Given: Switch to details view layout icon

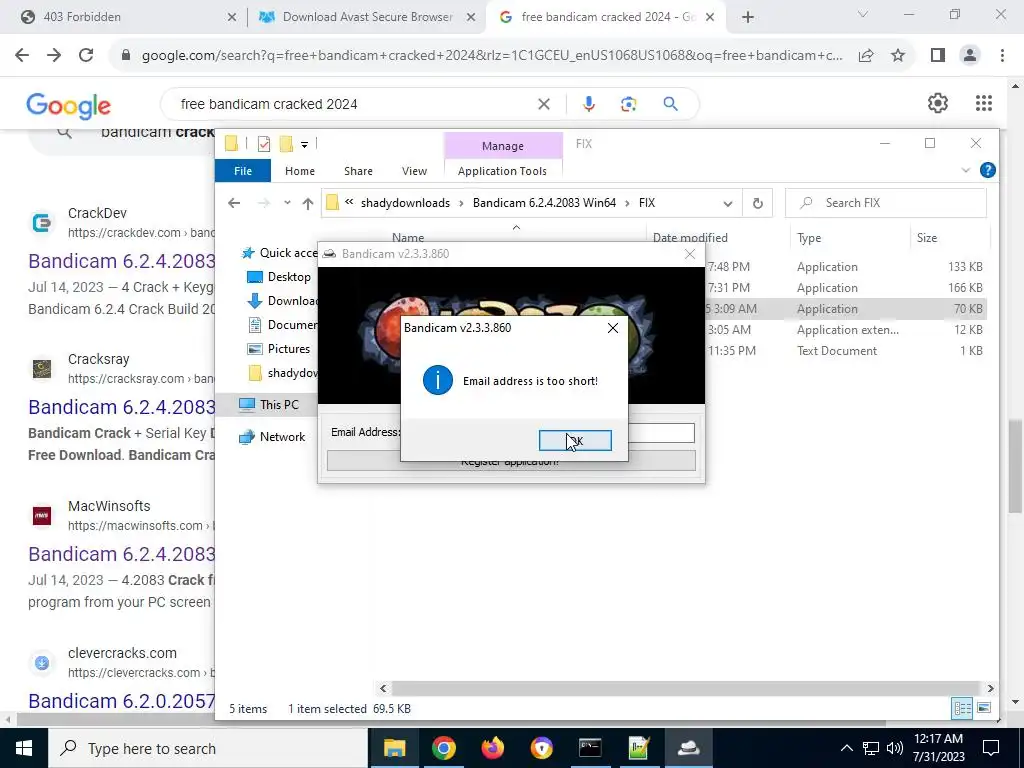Looking at the screenshot, I should pyautogui.click(x=962, y=708).
